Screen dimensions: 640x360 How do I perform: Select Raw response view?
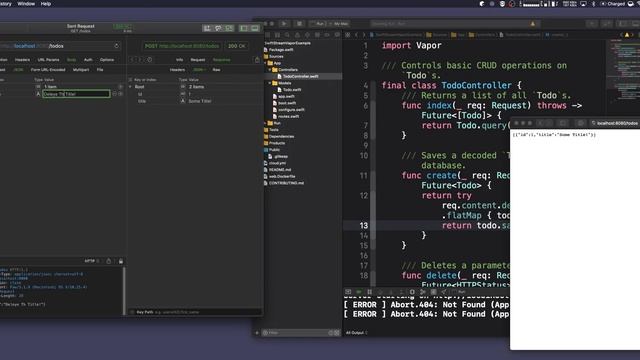pyautogui.click(x=216, y=70)
